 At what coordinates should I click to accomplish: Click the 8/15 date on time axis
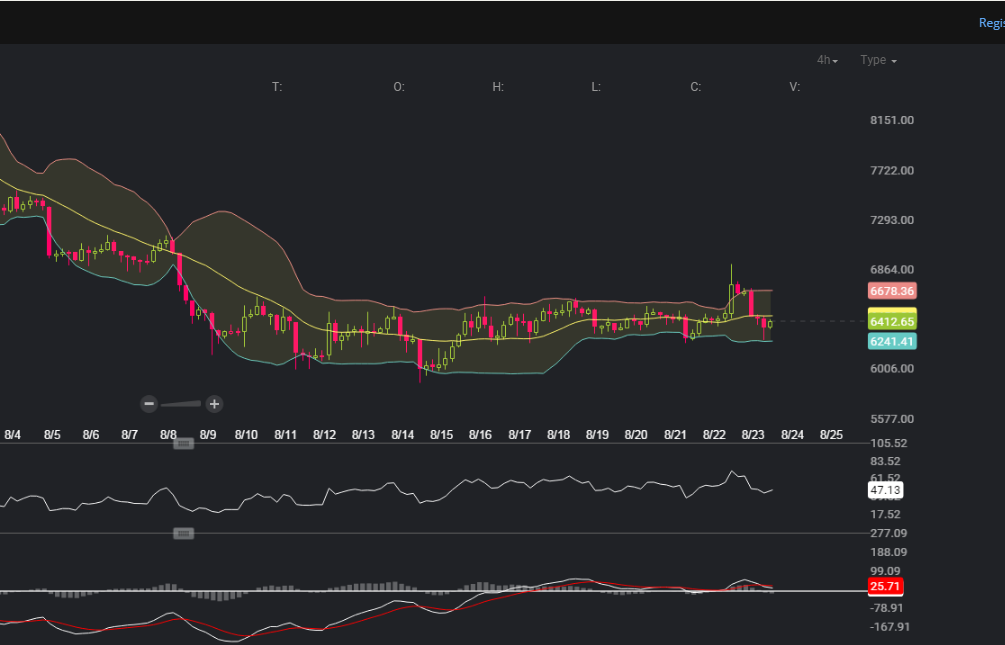(x=441, y=435)
